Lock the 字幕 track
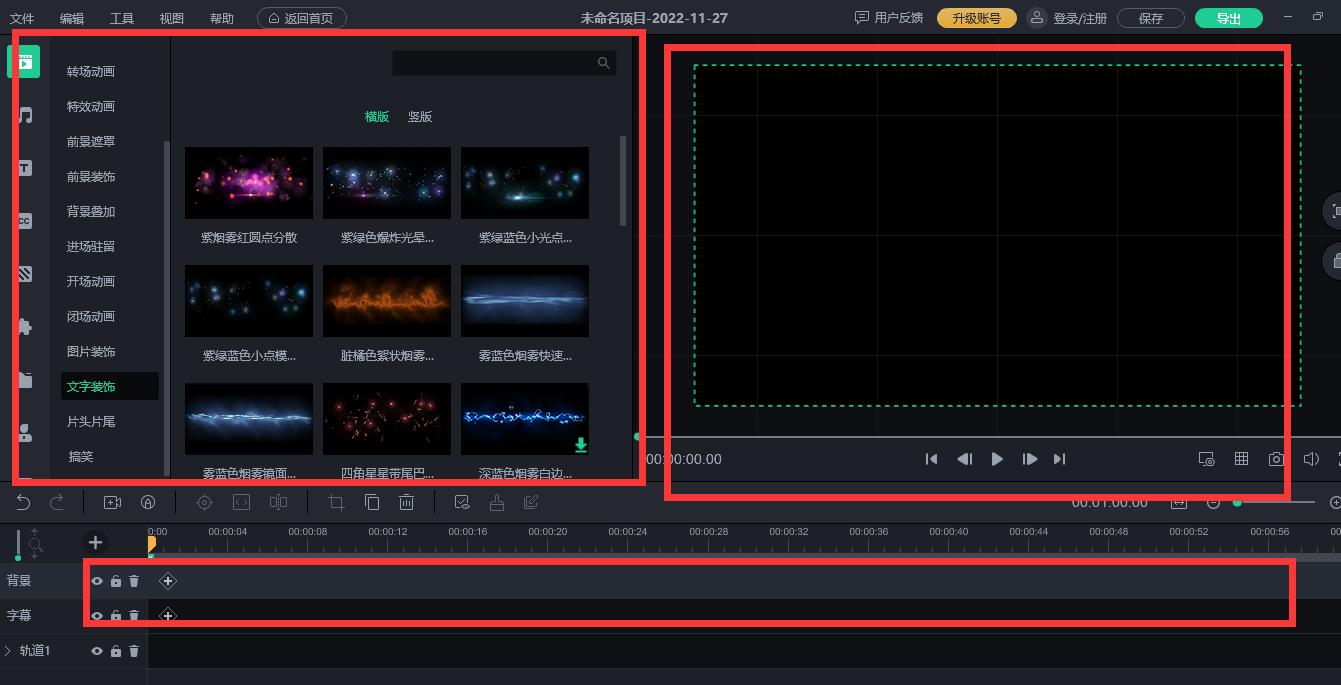Screen dimensions: 1341x685 [116, 615]
